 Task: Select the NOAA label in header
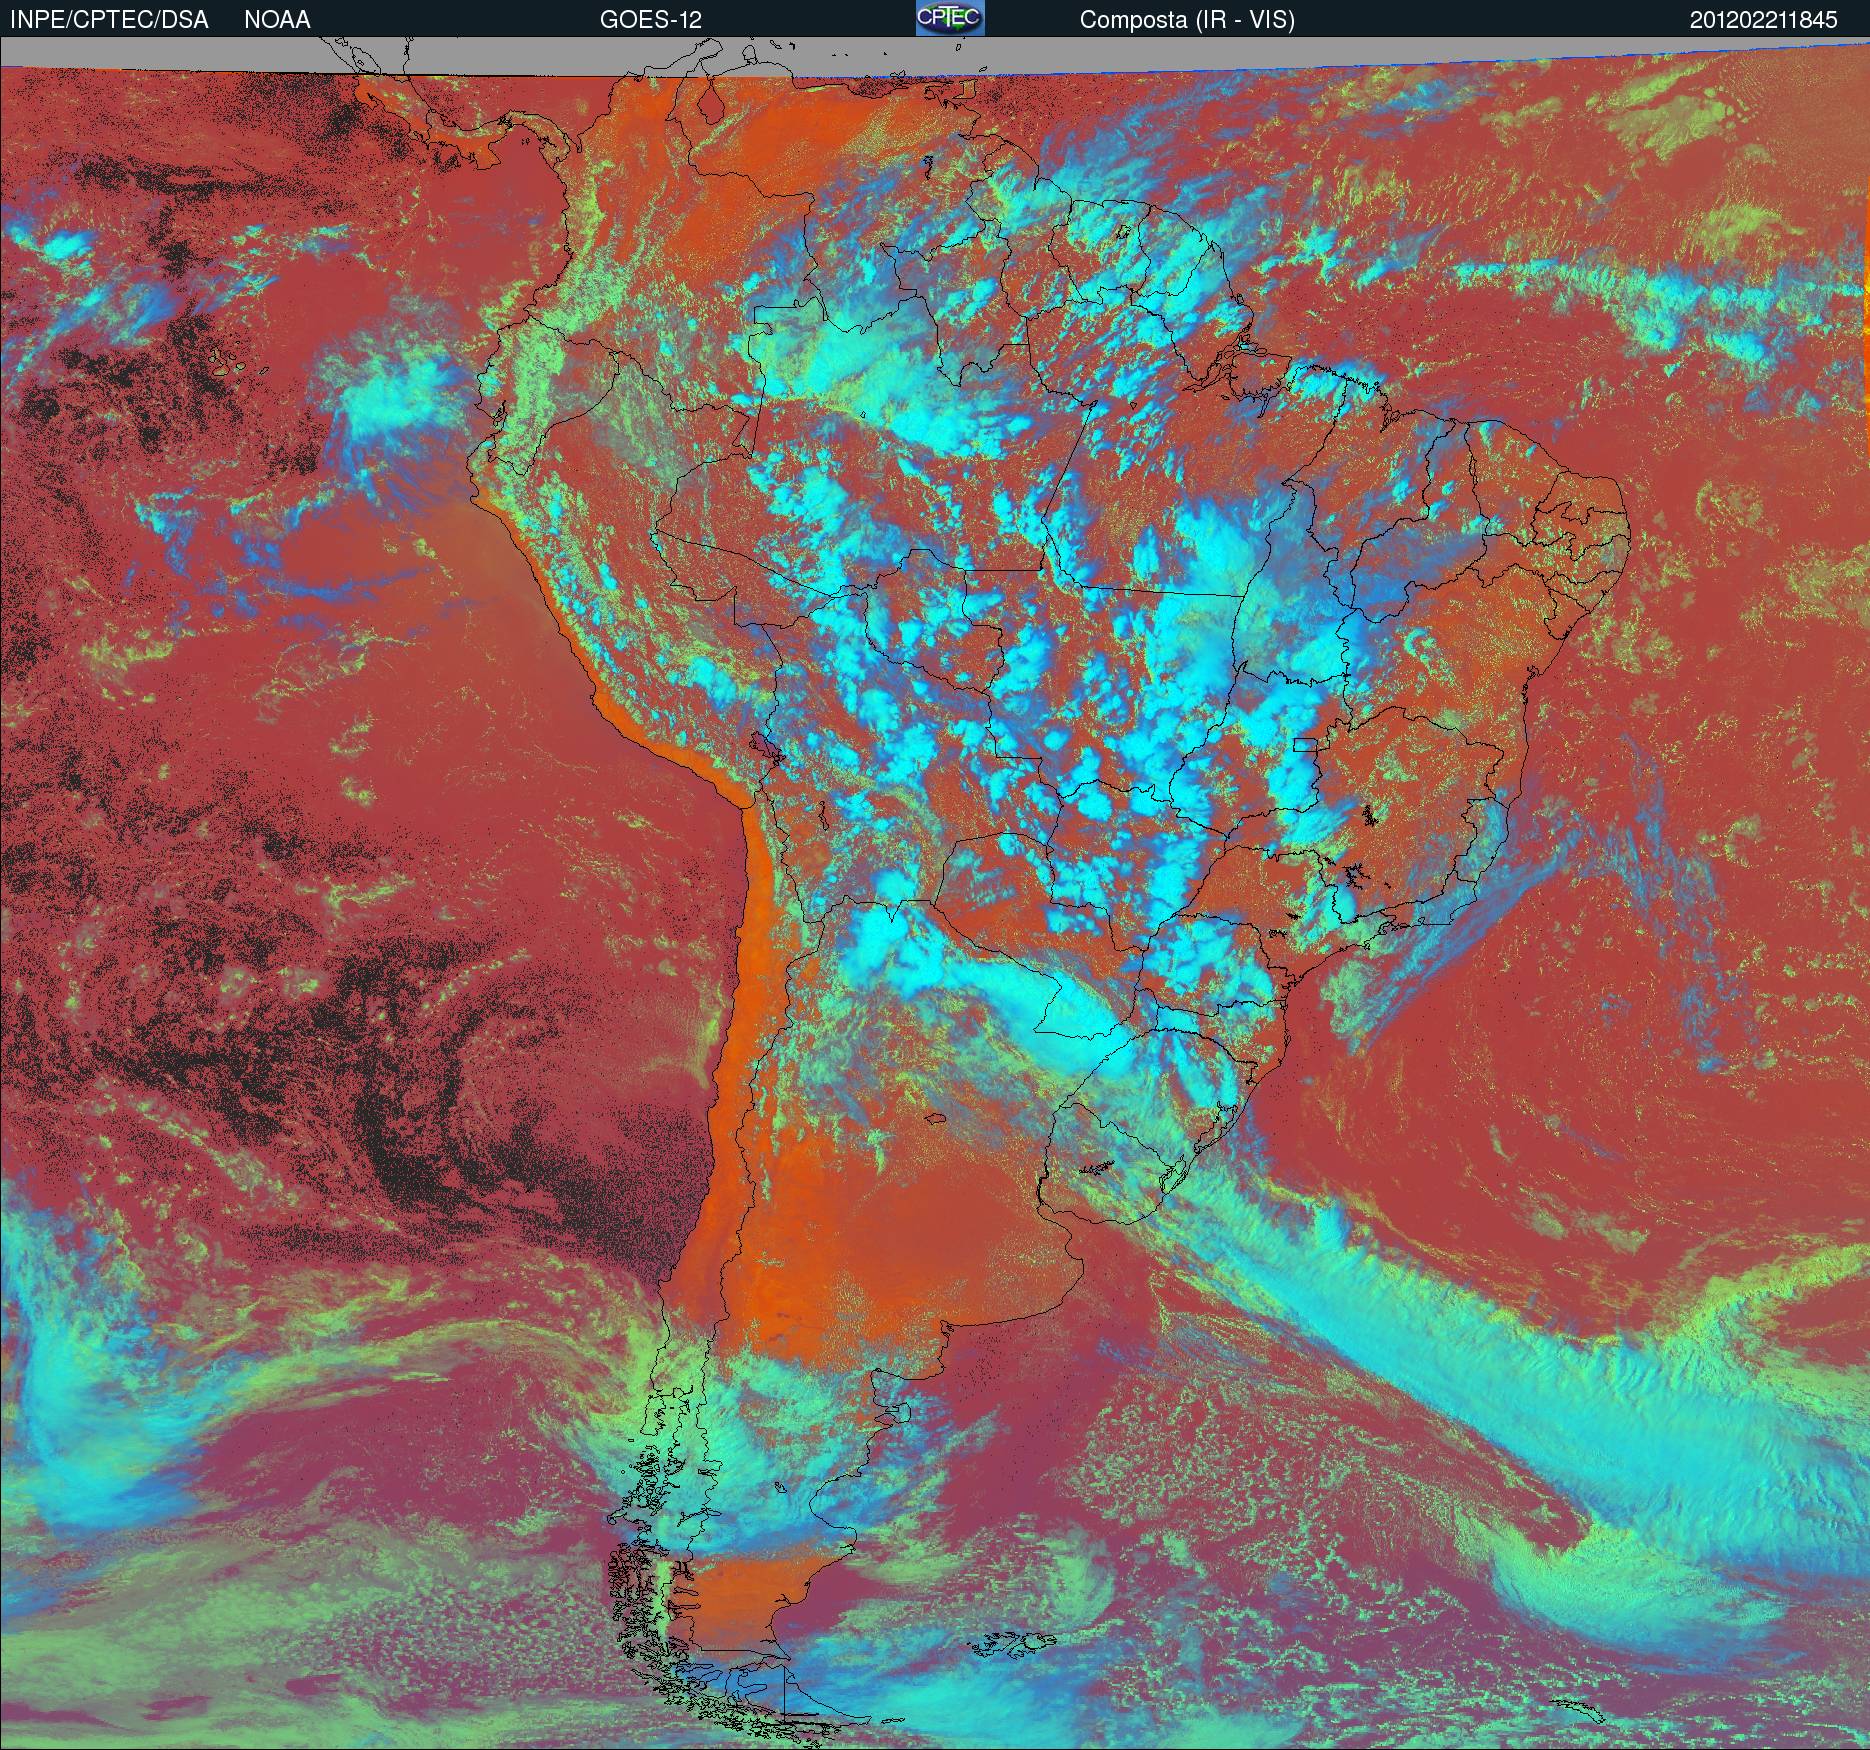pos(277,20)
